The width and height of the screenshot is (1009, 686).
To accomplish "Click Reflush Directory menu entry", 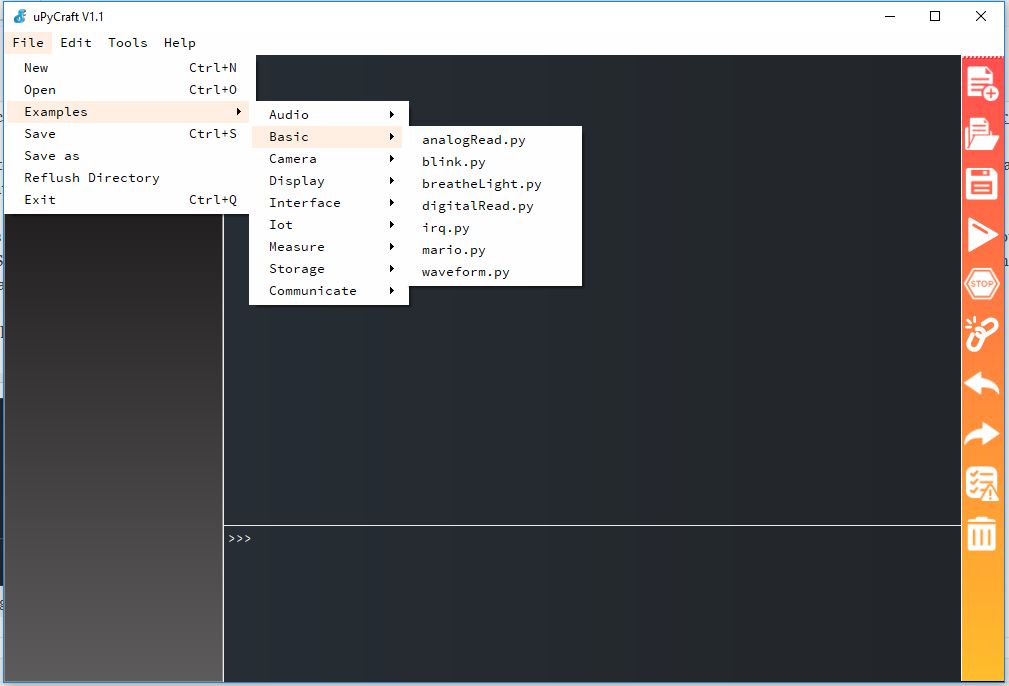I will (130, 178).
